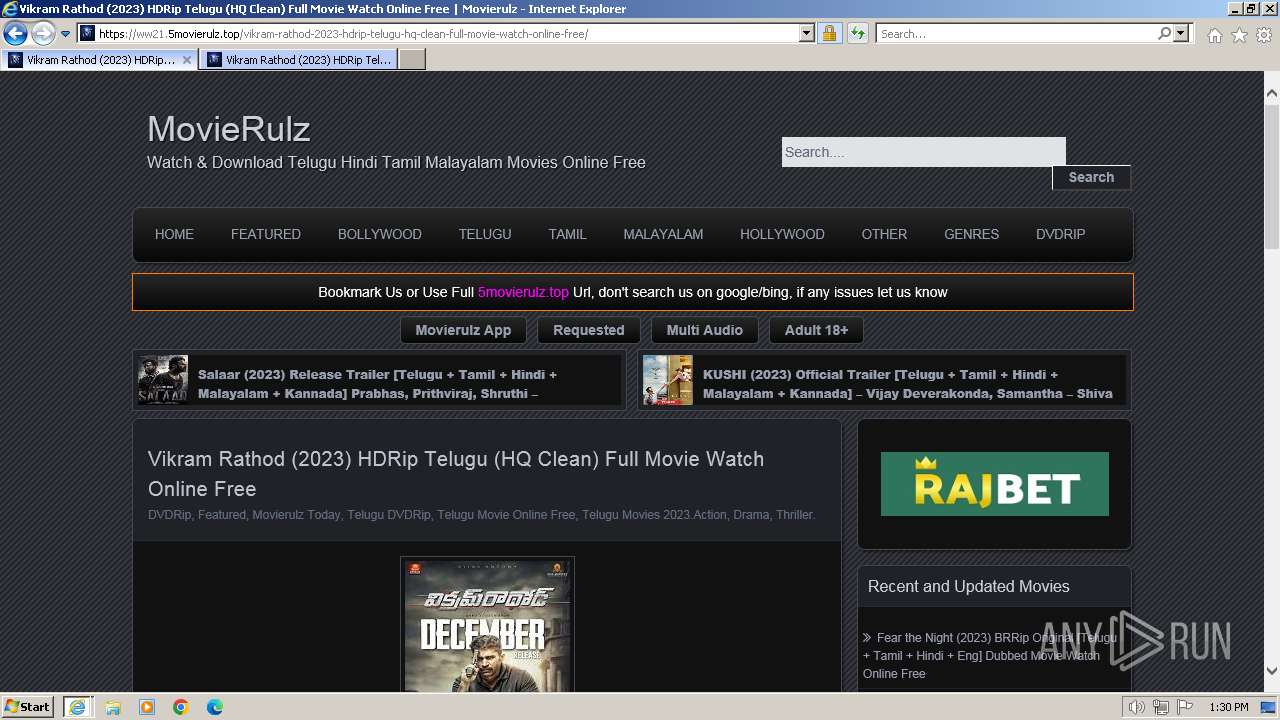
Task: Open Fear the Night (2023) link
Action: tap(990, 655)
